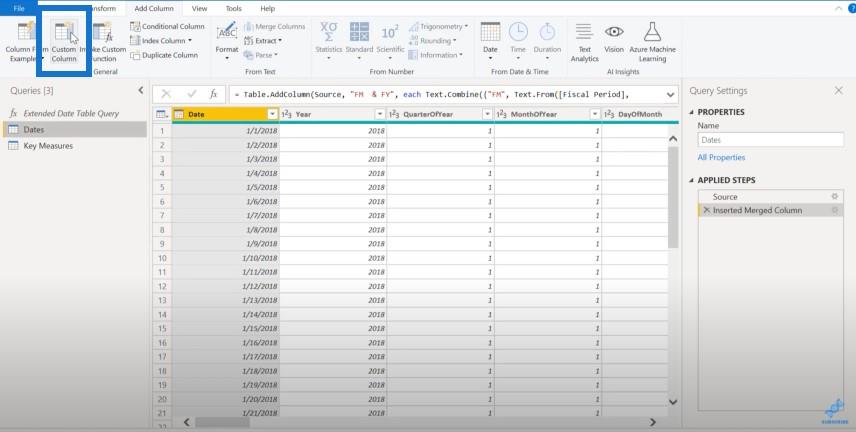The width and height of the screenshot is (856, 432).
Task: Open Azure Machine Learning
Action: [x=652, y=42]
